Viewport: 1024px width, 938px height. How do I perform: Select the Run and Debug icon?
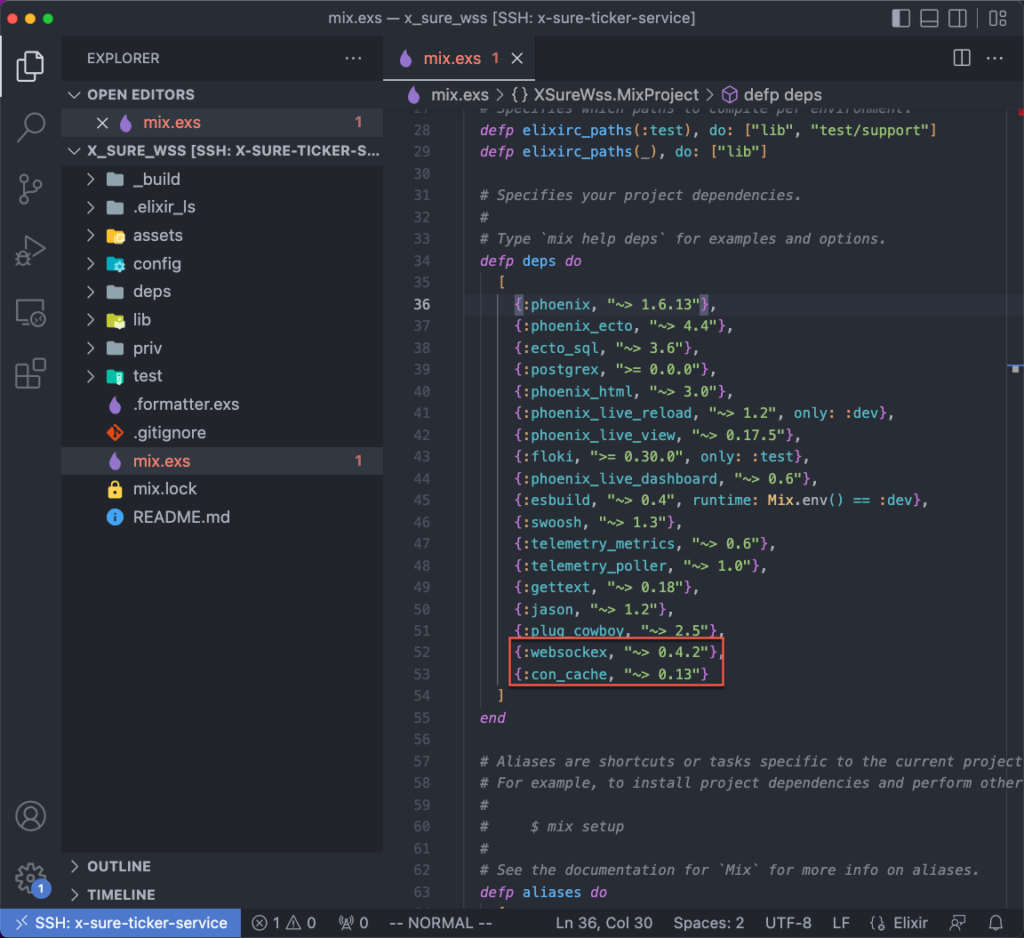30,250
